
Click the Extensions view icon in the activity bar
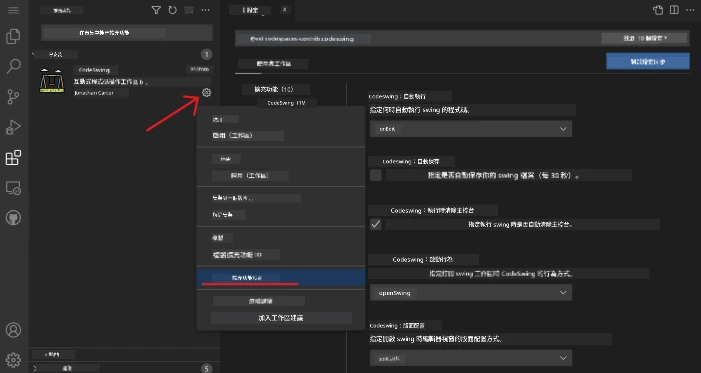(13, 157)
